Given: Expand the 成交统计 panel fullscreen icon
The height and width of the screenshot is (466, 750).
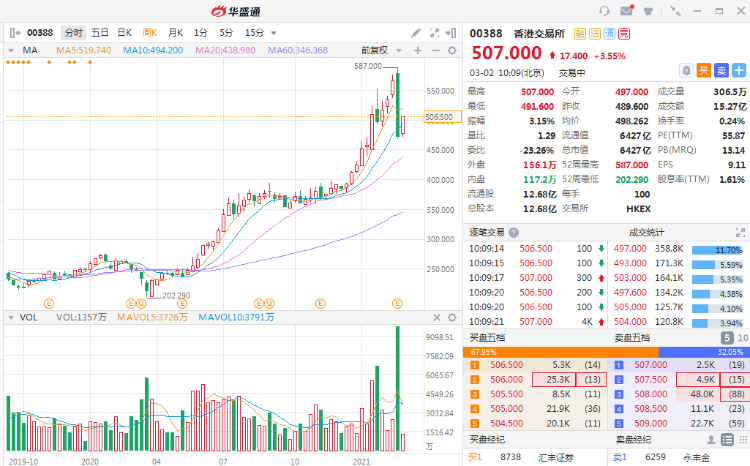Looking at the screenshot, I should click(x=740, y=233).
